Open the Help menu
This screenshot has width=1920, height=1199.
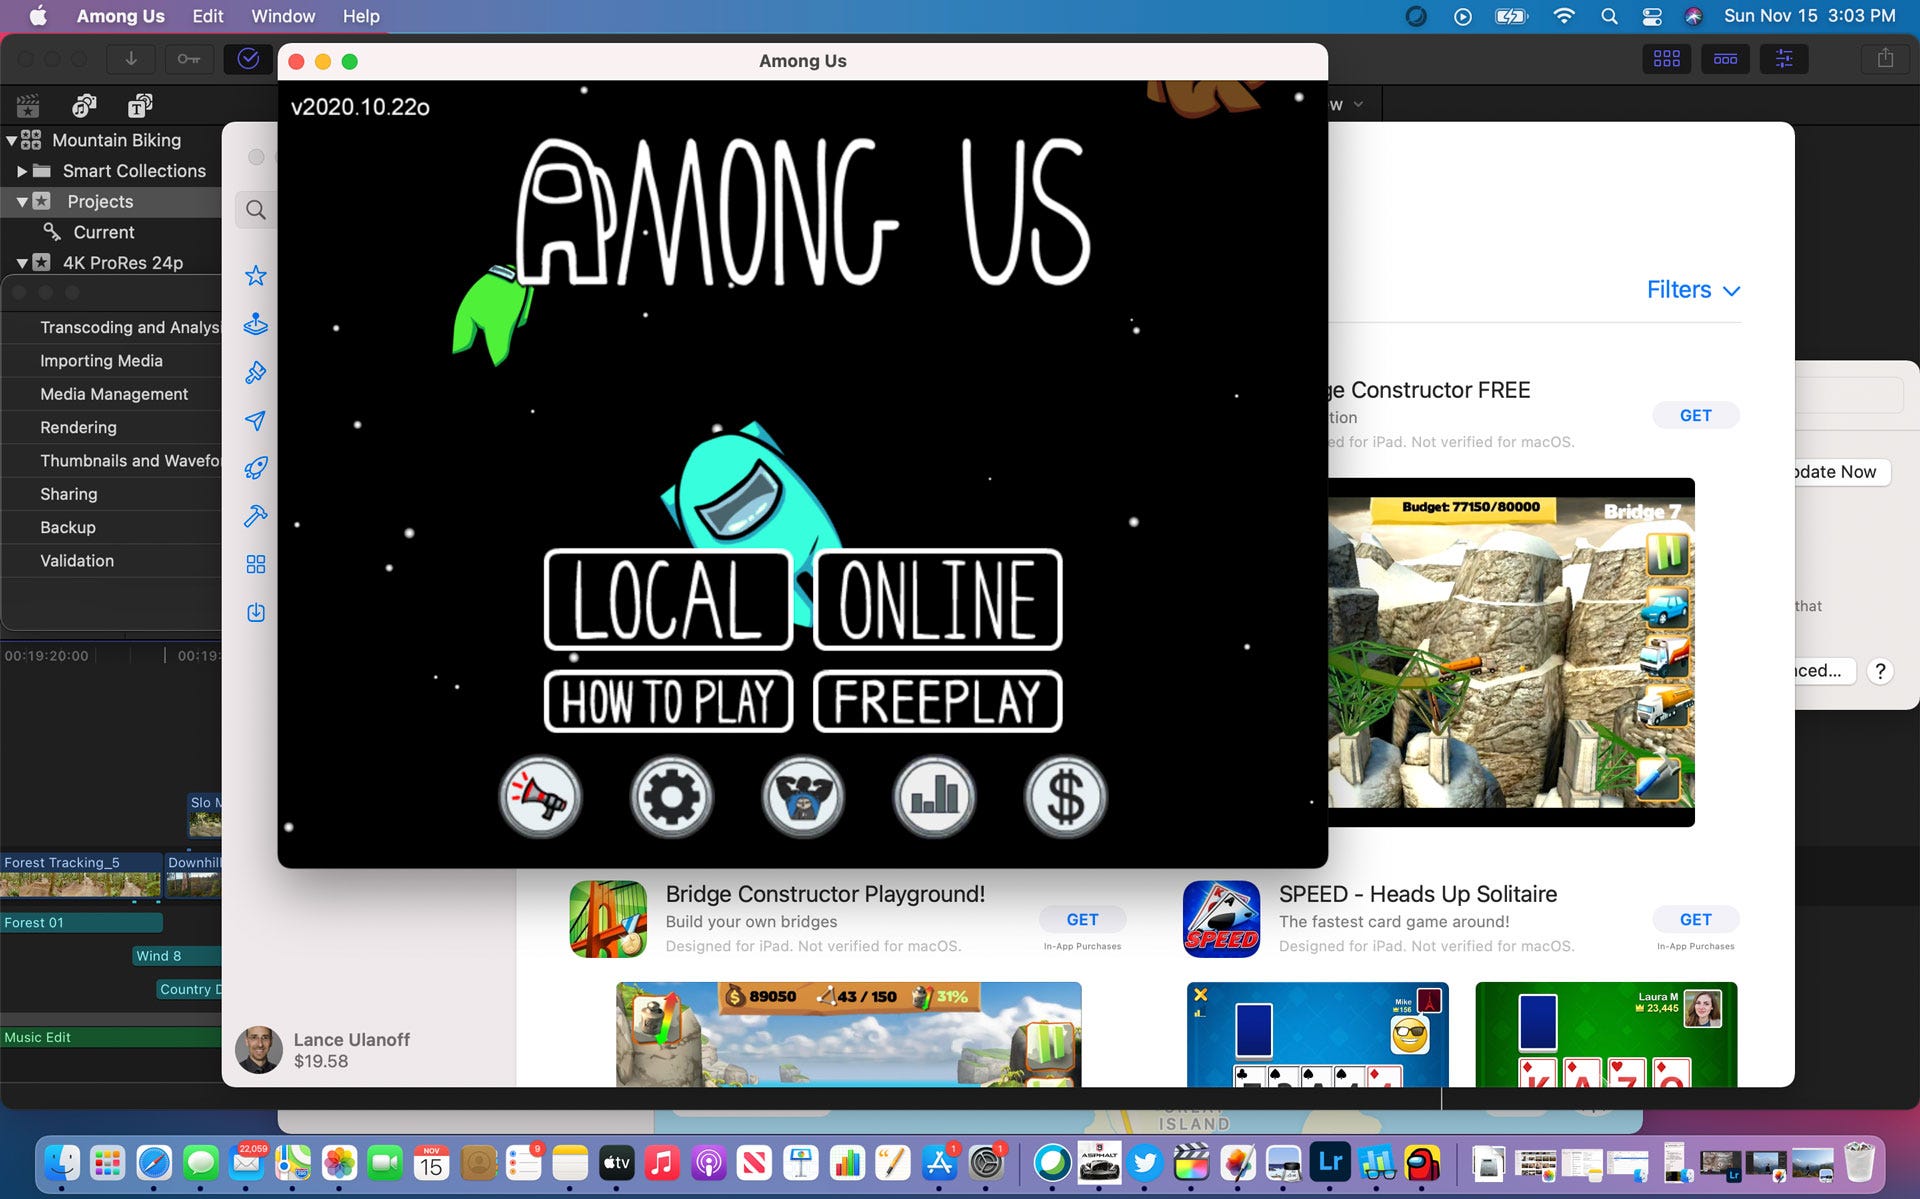361,16
